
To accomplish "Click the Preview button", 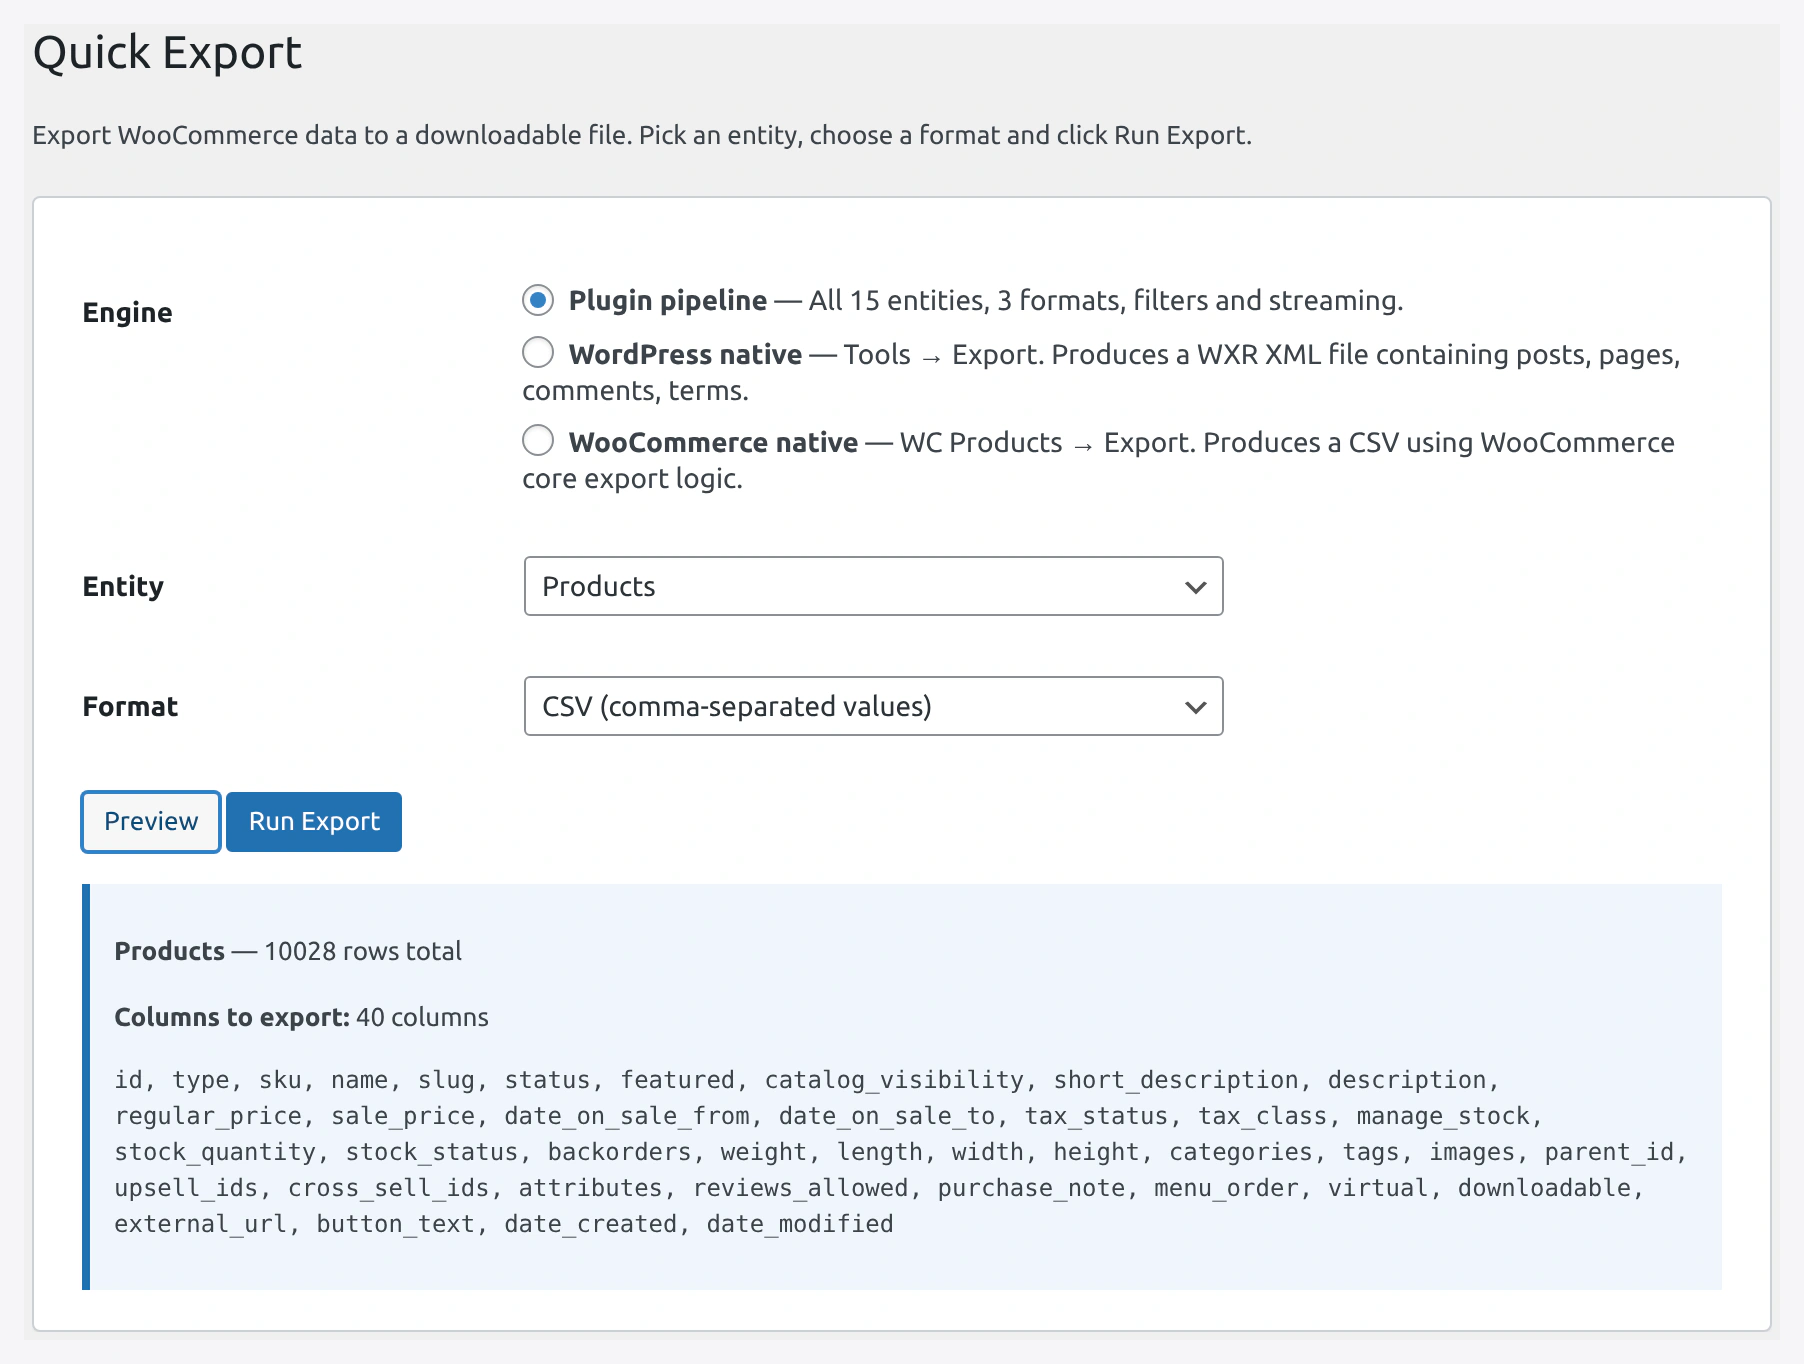I will pos(151,822).
